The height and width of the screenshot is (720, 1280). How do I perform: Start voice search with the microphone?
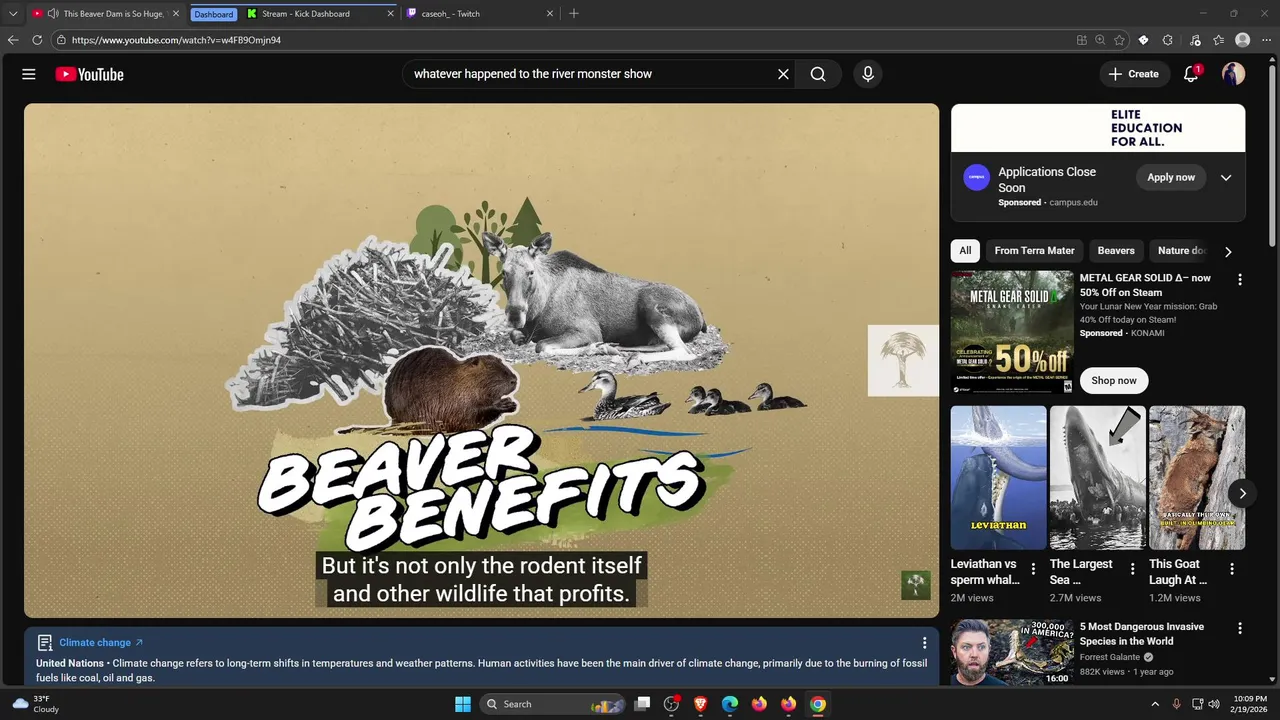tap(867, 74)
